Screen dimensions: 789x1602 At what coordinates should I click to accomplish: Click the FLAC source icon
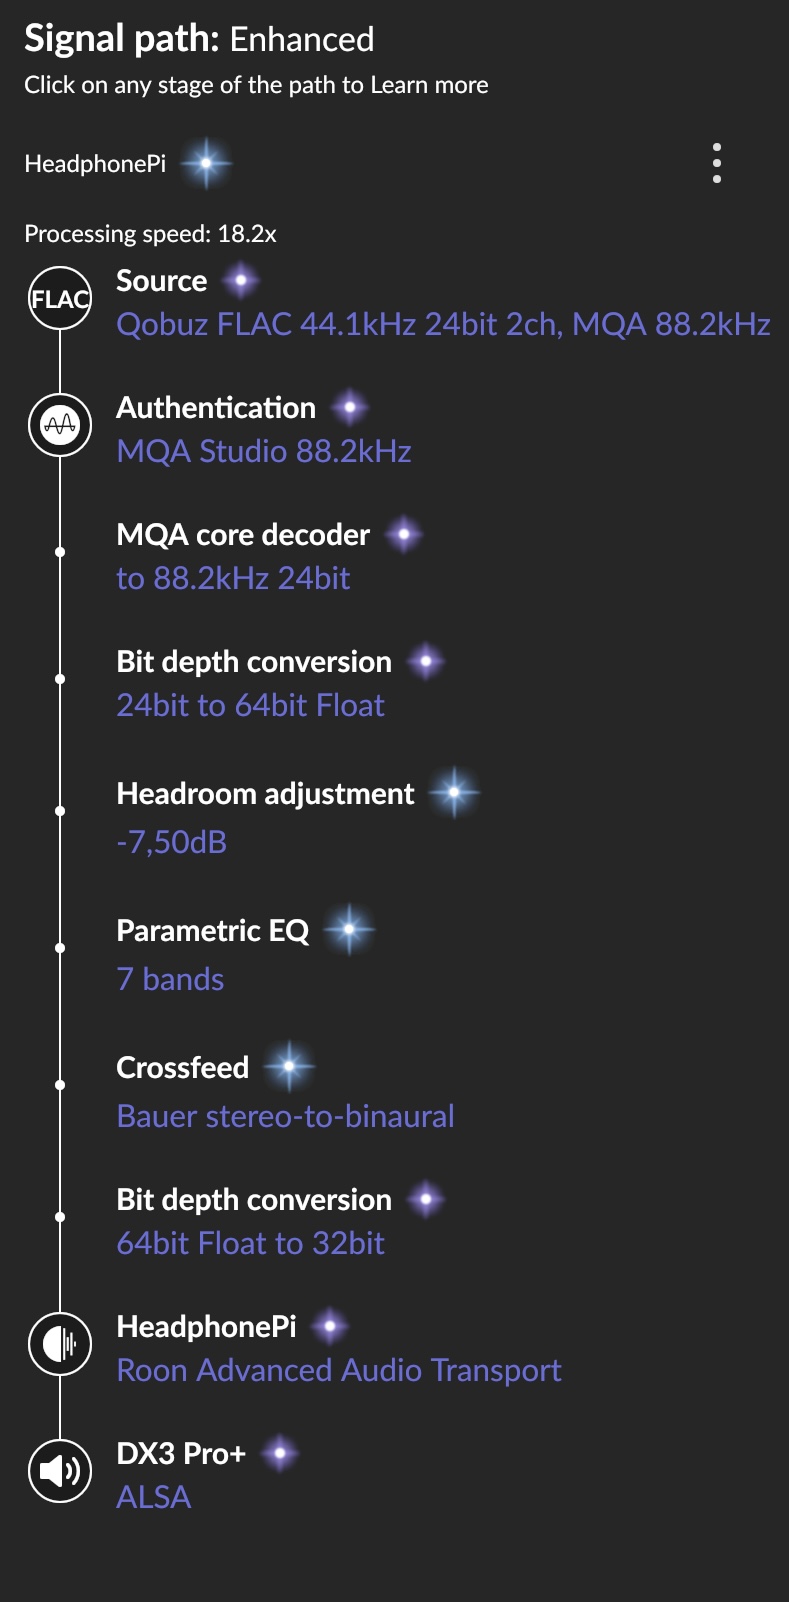(x=60, y=298)
